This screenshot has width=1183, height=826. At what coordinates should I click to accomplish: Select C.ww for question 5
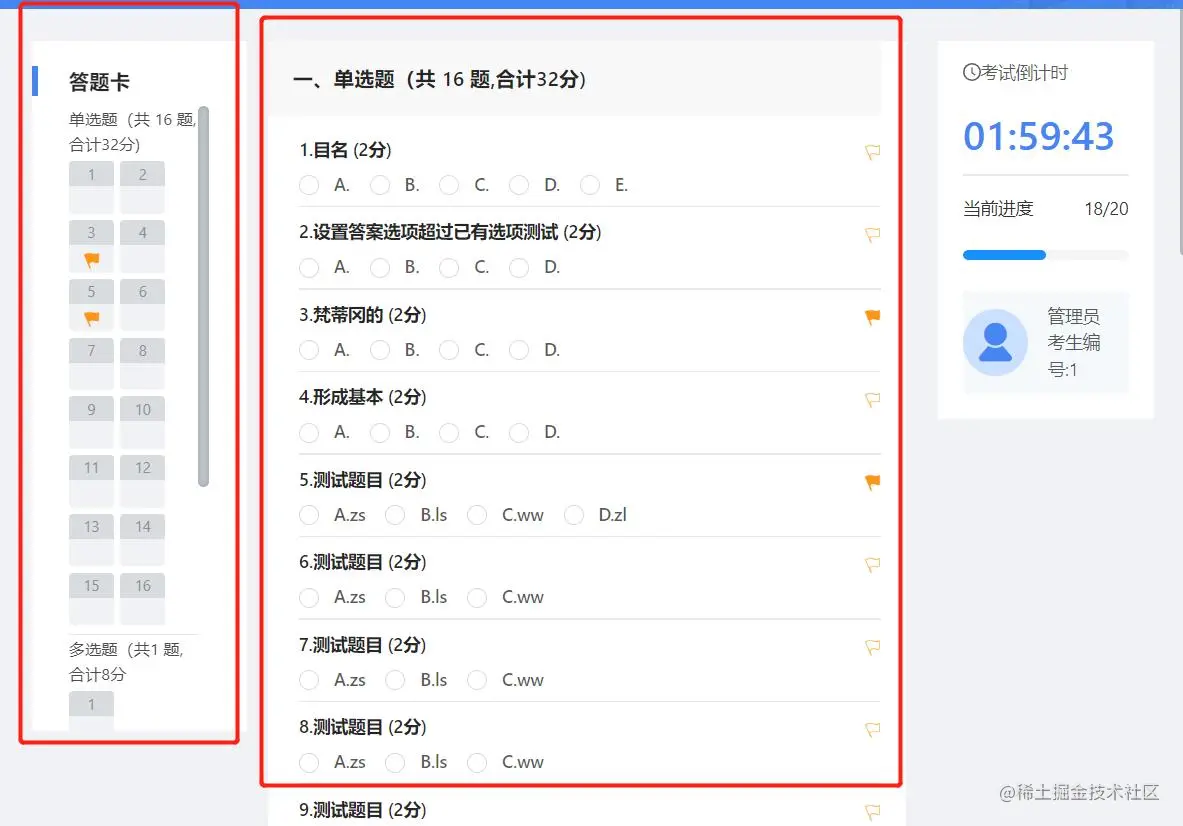(x=477, y=514)
